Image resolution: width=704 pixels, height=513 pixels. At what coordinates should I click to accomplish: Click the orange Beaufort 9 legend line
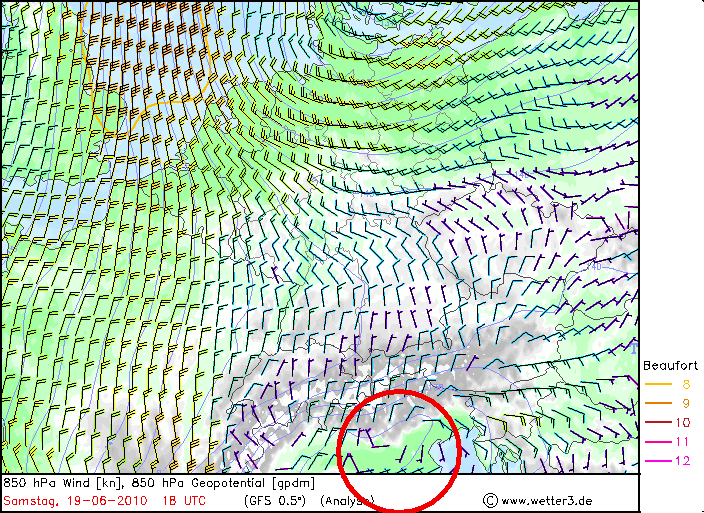coord(658,403)
